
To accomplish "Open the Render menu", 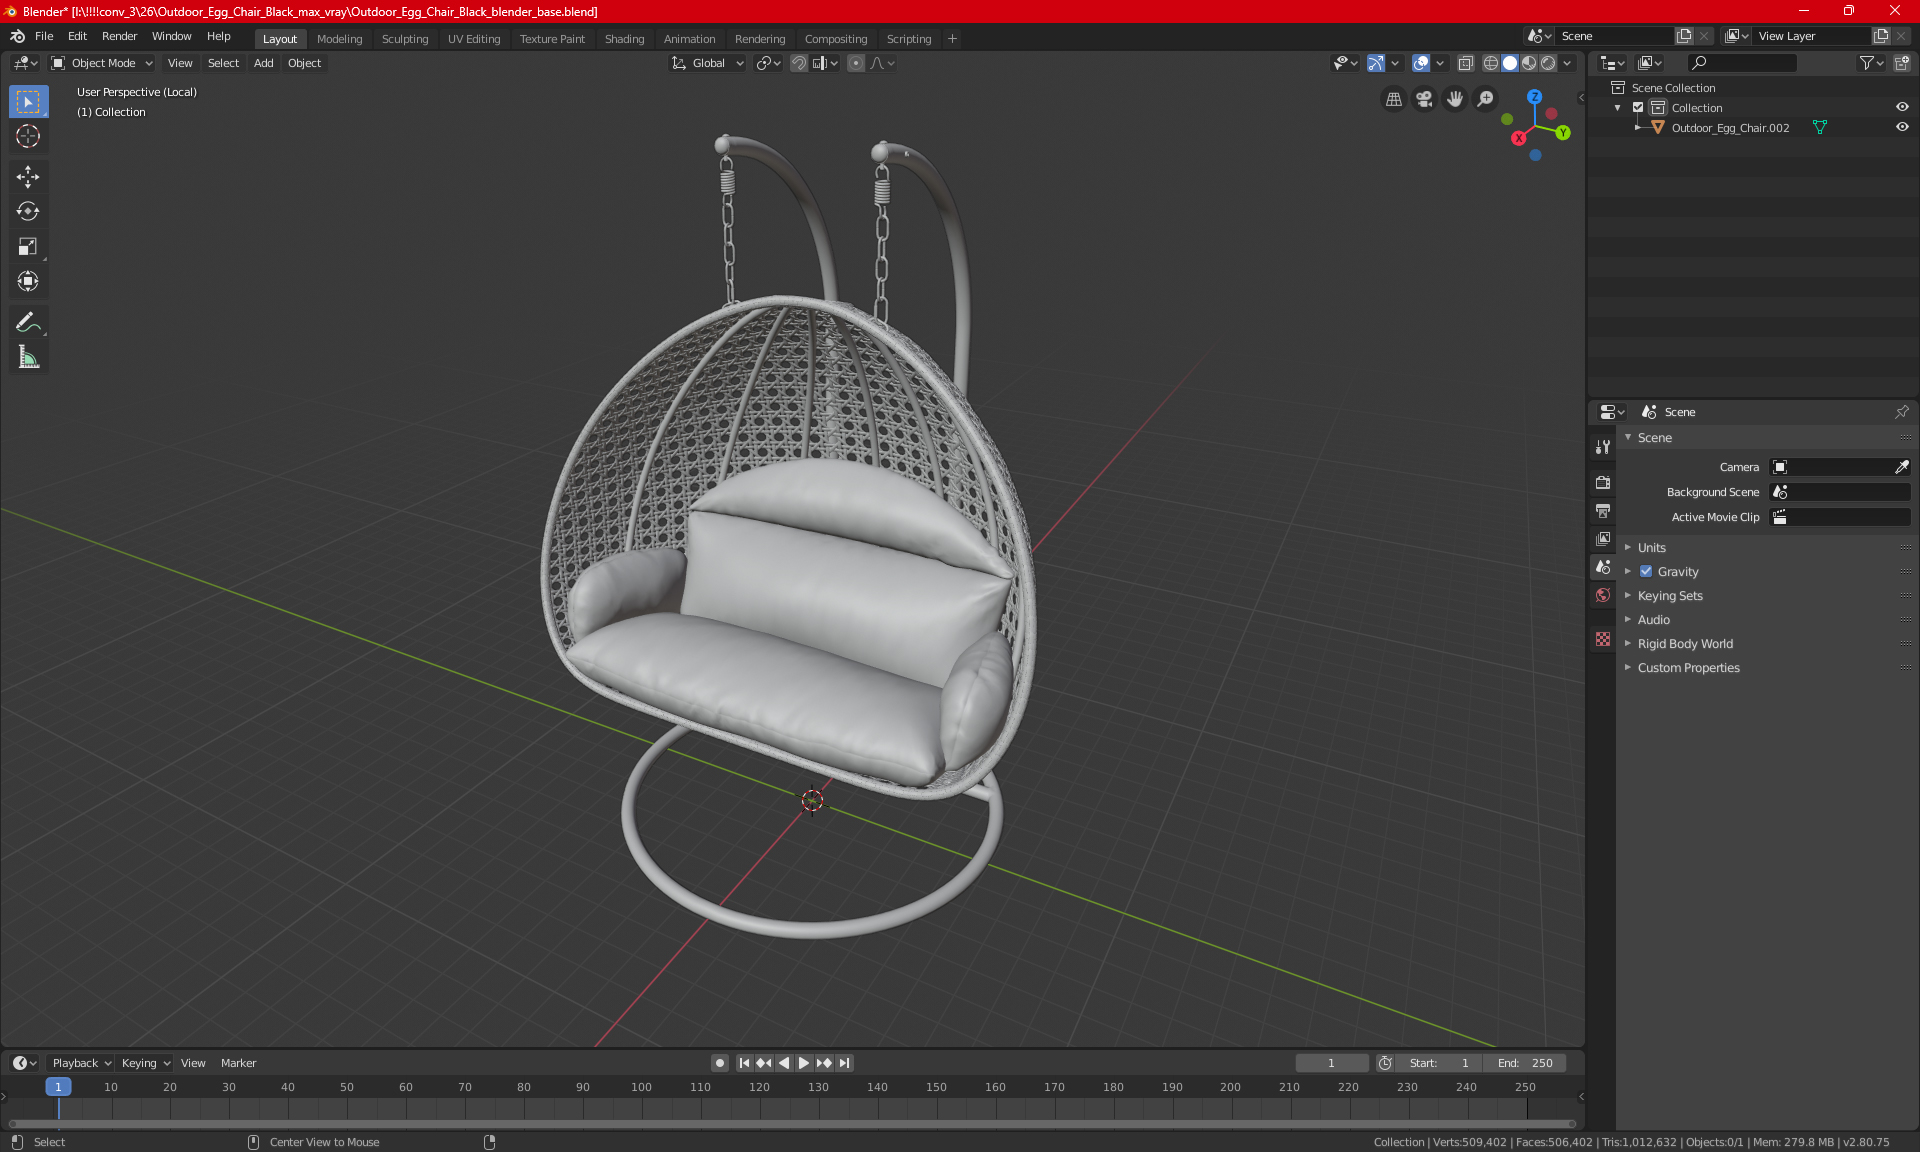I will 119,36.
